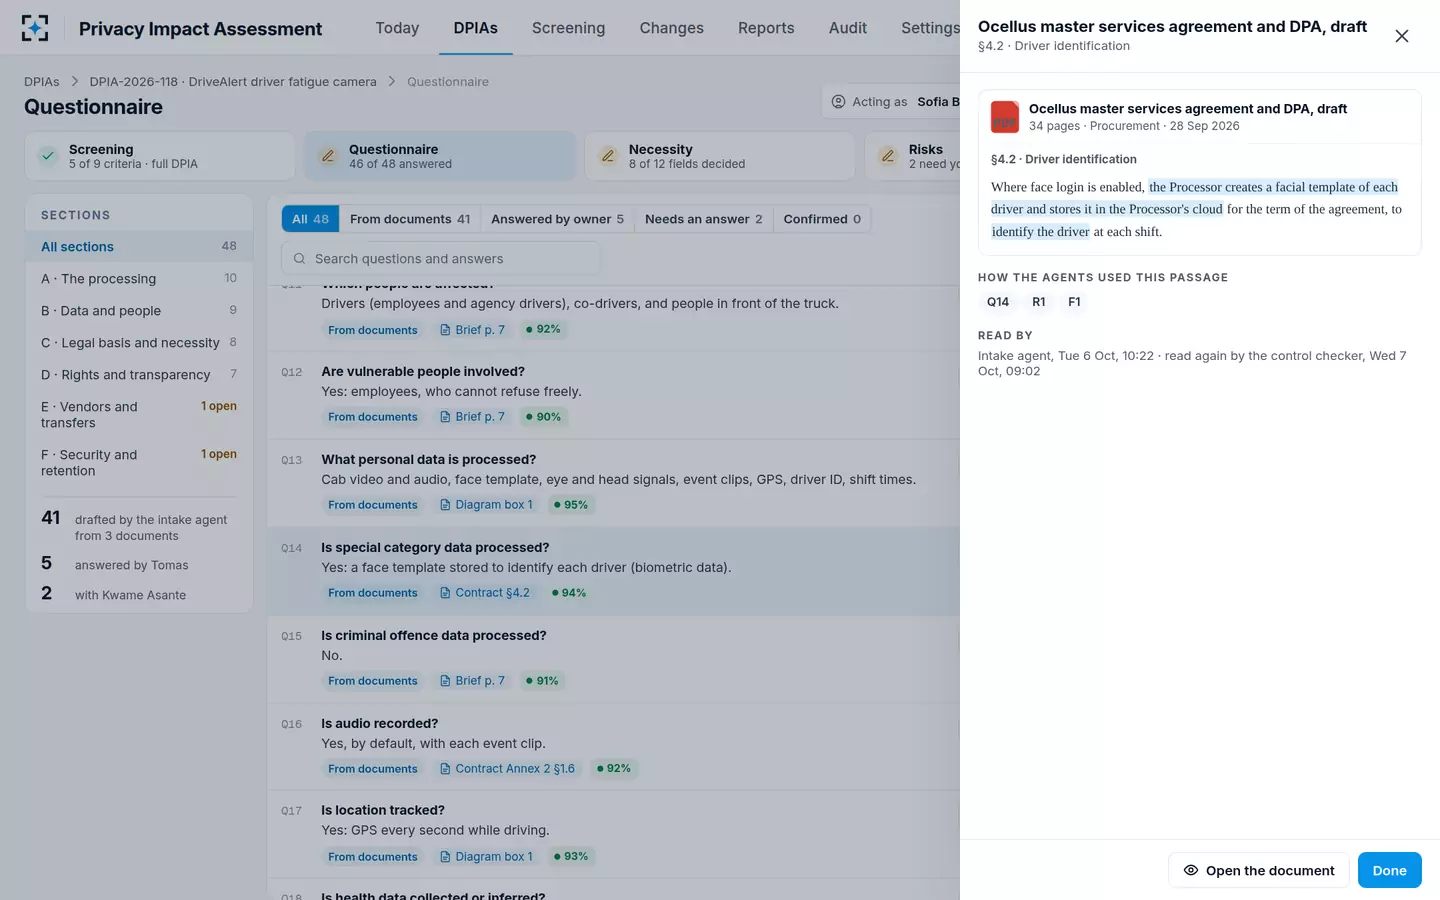Click document icon beside Q15 Brief p. 7
Screen dimensions: 1440x900
(x=445, y=681)
